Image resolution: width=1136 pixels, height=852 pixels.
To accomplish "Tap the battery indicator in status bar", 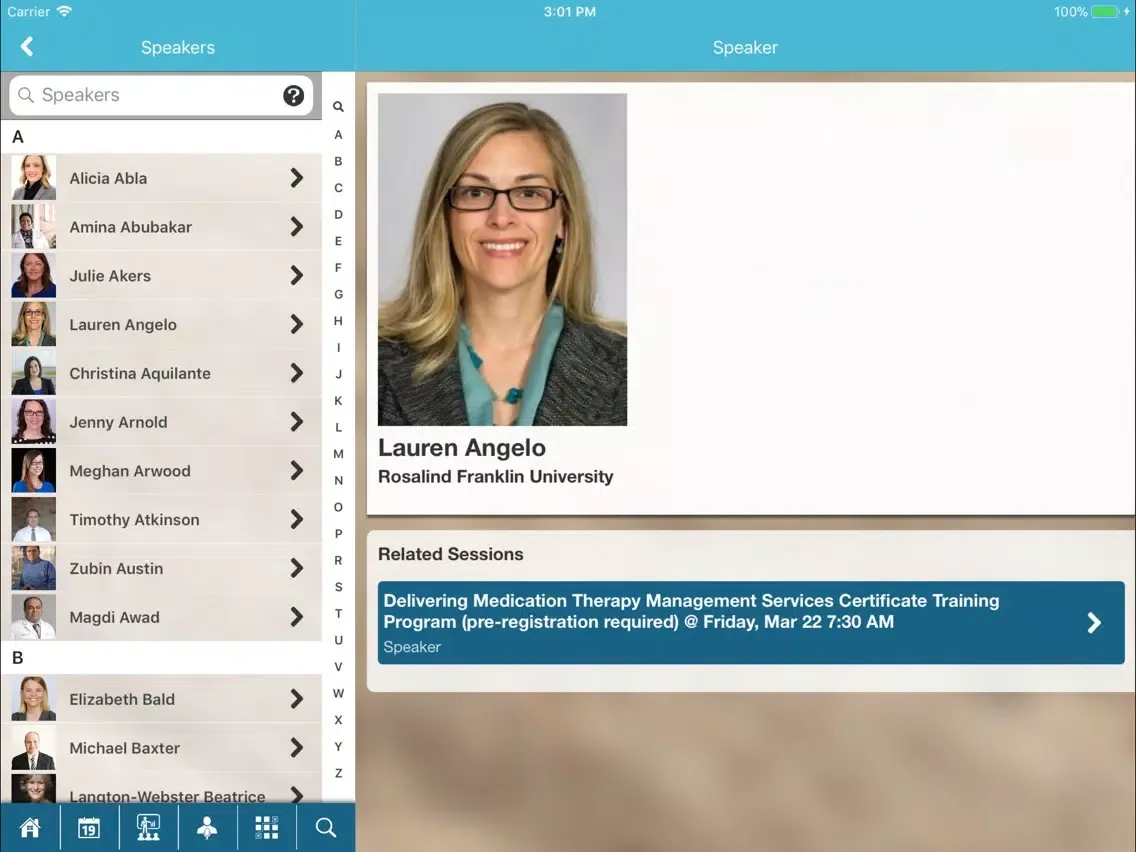I will pyautogui.click(x=1106, y=12).
